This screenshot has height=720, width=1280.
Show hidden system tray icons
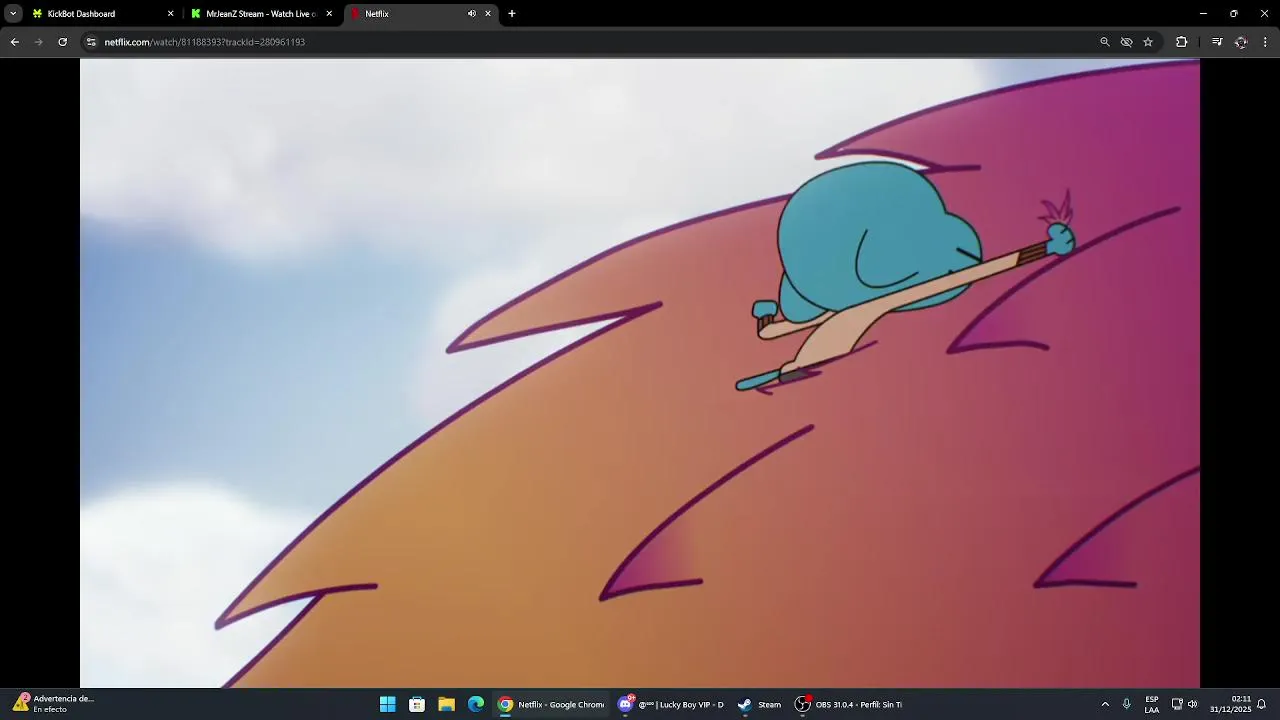[1105, 704]
